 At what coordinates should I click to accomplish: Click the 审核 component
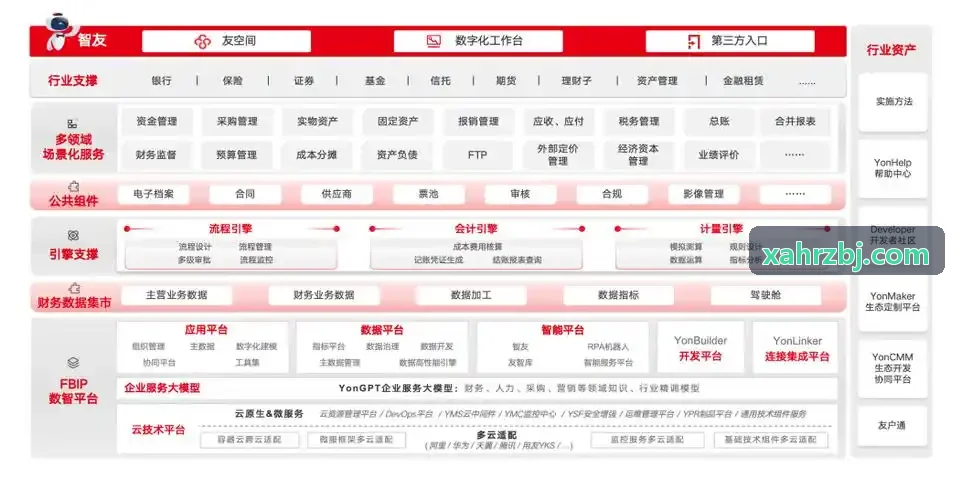click(x=520, y=194)
